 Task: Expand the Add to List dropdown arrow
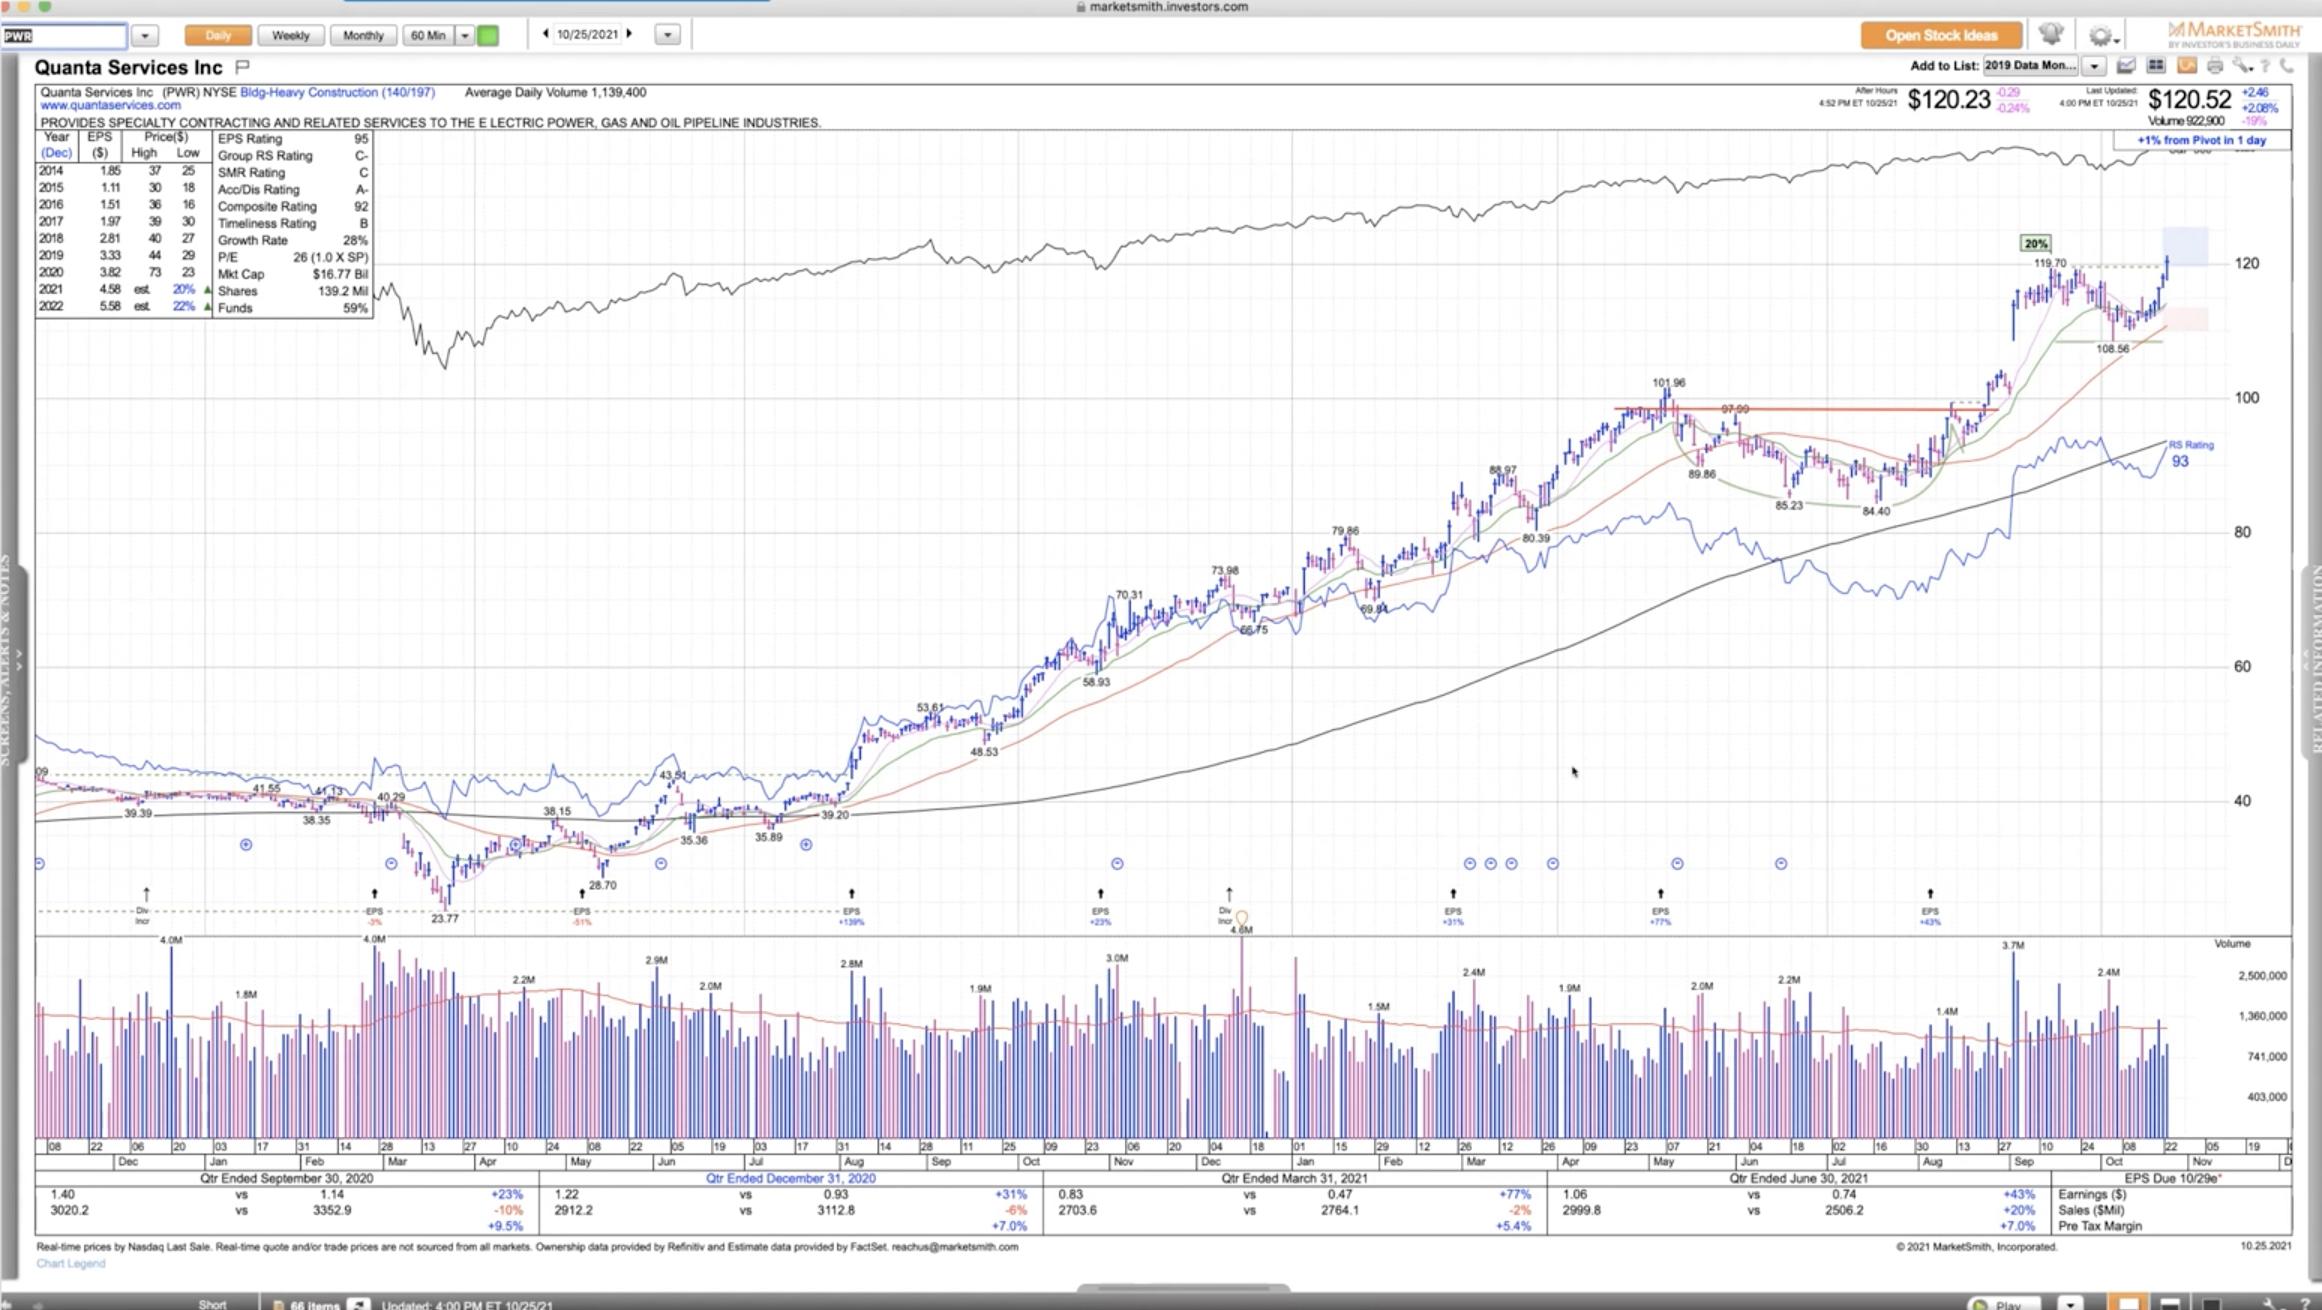[x=2094, y=66]
